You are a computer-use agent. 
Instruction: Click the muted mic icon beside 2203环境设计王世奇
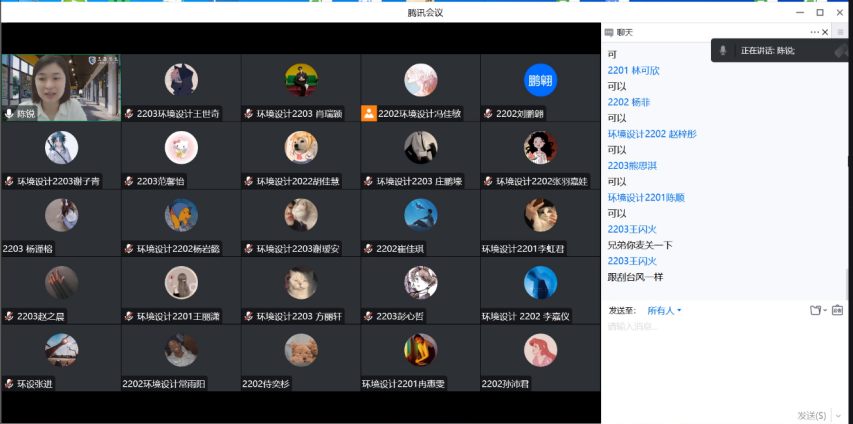(129, 114)
